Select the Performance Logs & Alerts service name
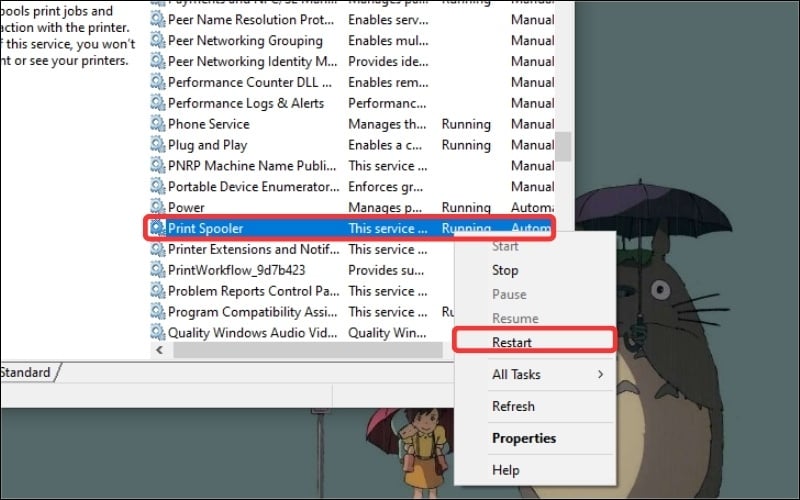Viewport: 800px width, 500px height. coord(246,103)
